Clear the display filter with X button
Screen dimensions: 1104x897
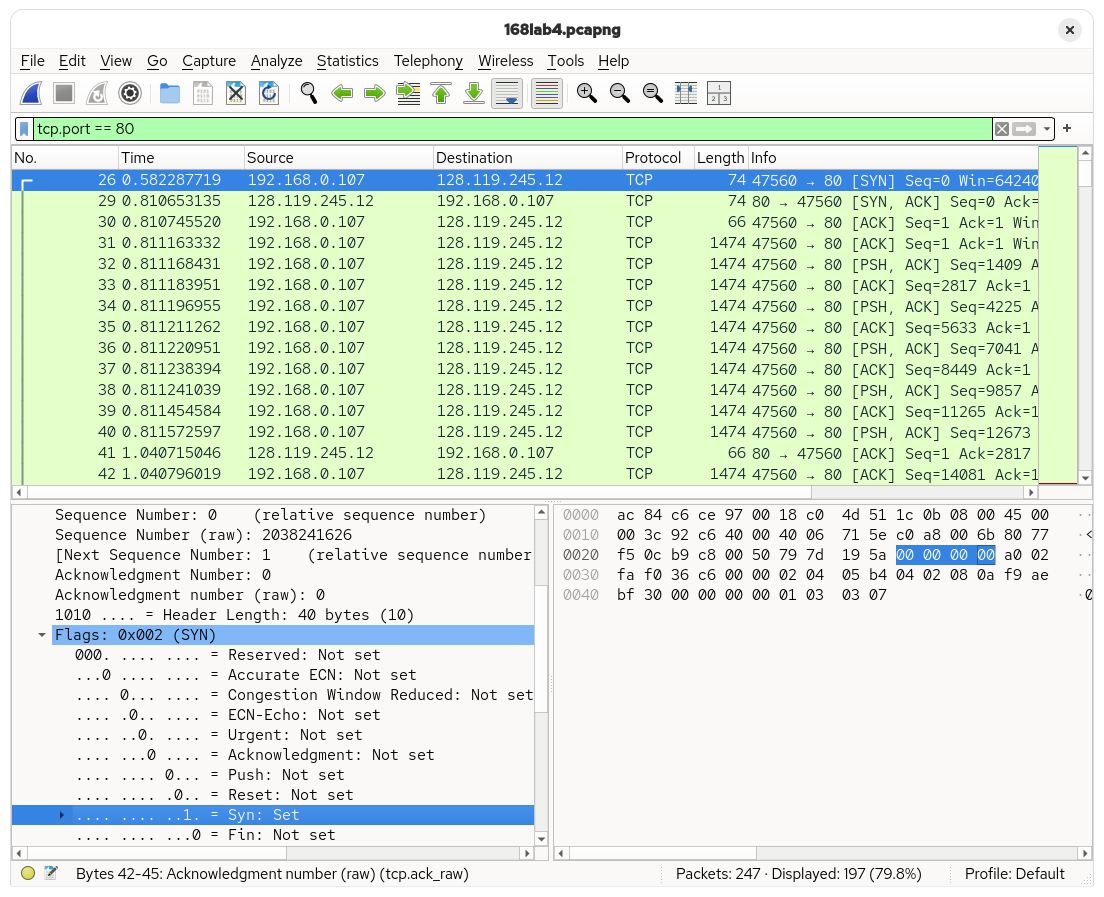pos(1001,129)
